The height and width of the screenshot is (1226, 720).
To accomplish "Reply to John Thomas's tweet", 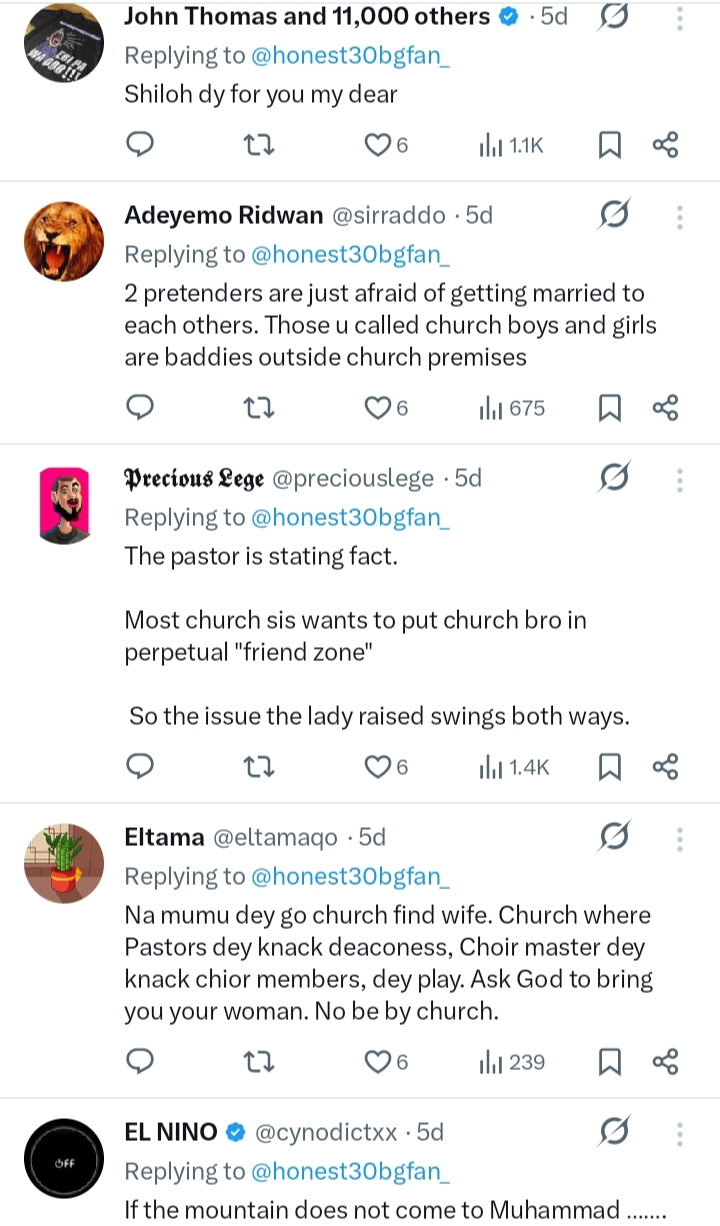I will [x=141, y=146].
